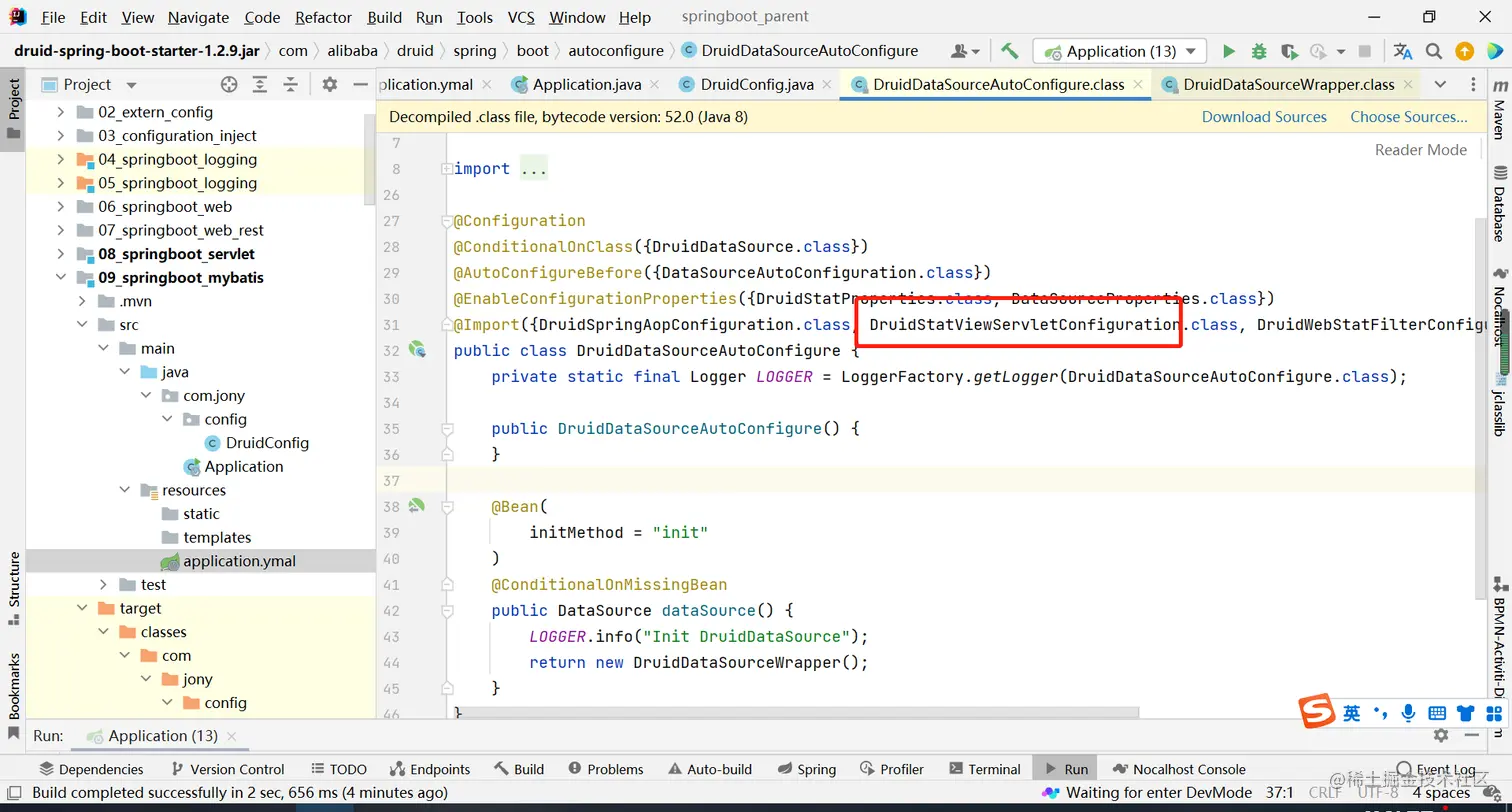Viewport: 1512px width, 812px height.
Task: Click the user account icon in the toolbar
Action: coord(965,51)
